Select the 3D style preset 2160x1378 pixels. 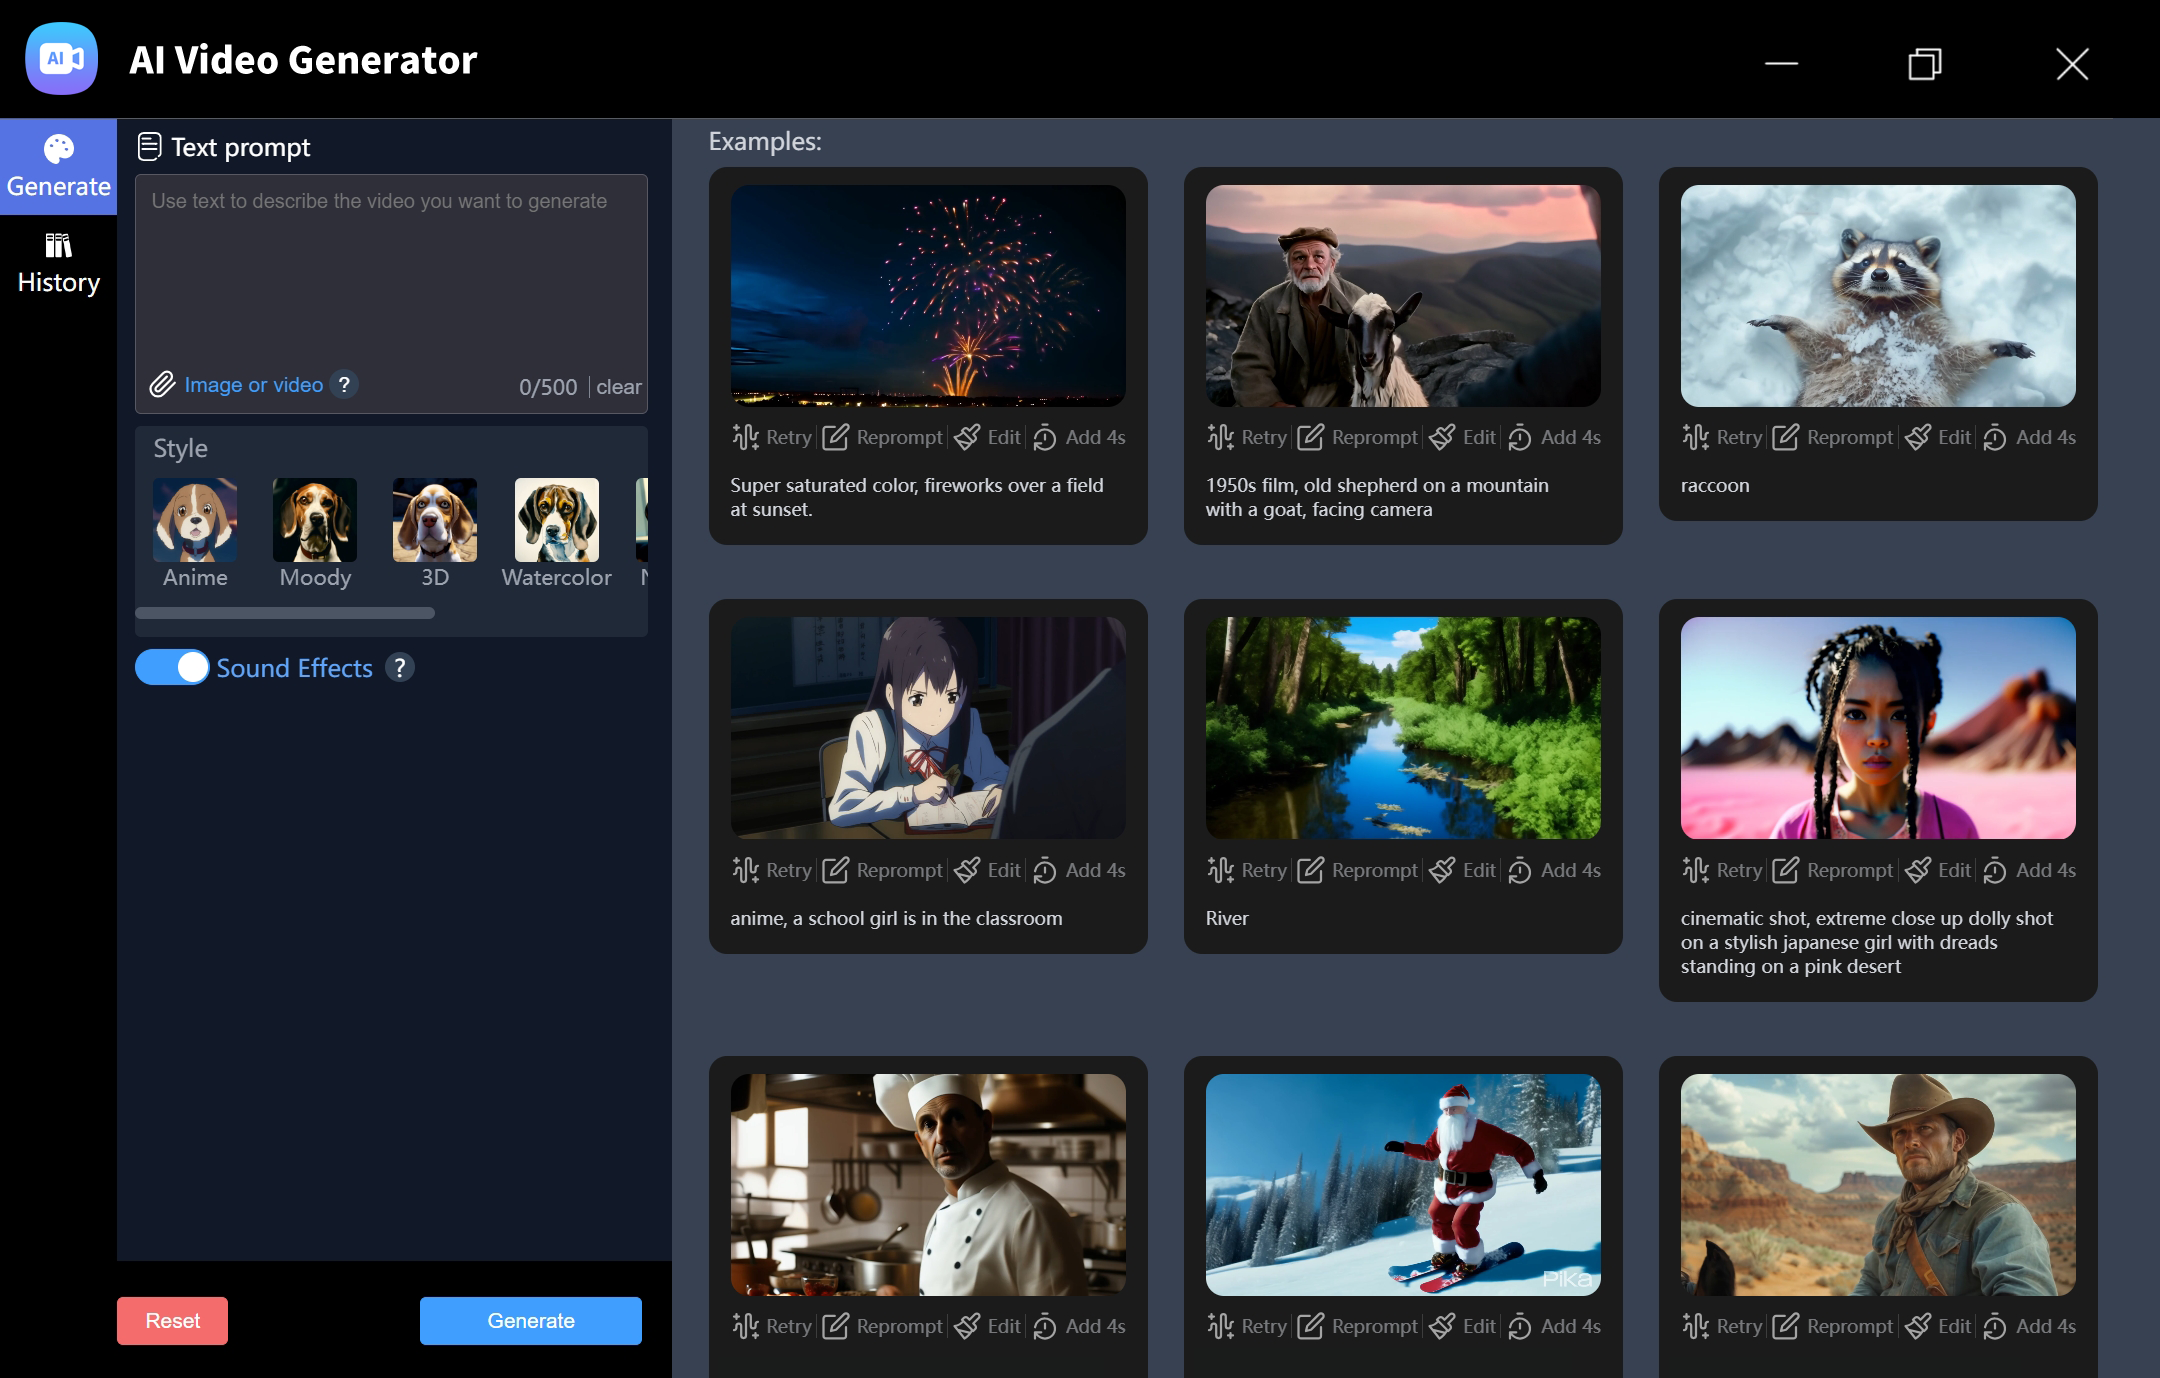(434, 520)
